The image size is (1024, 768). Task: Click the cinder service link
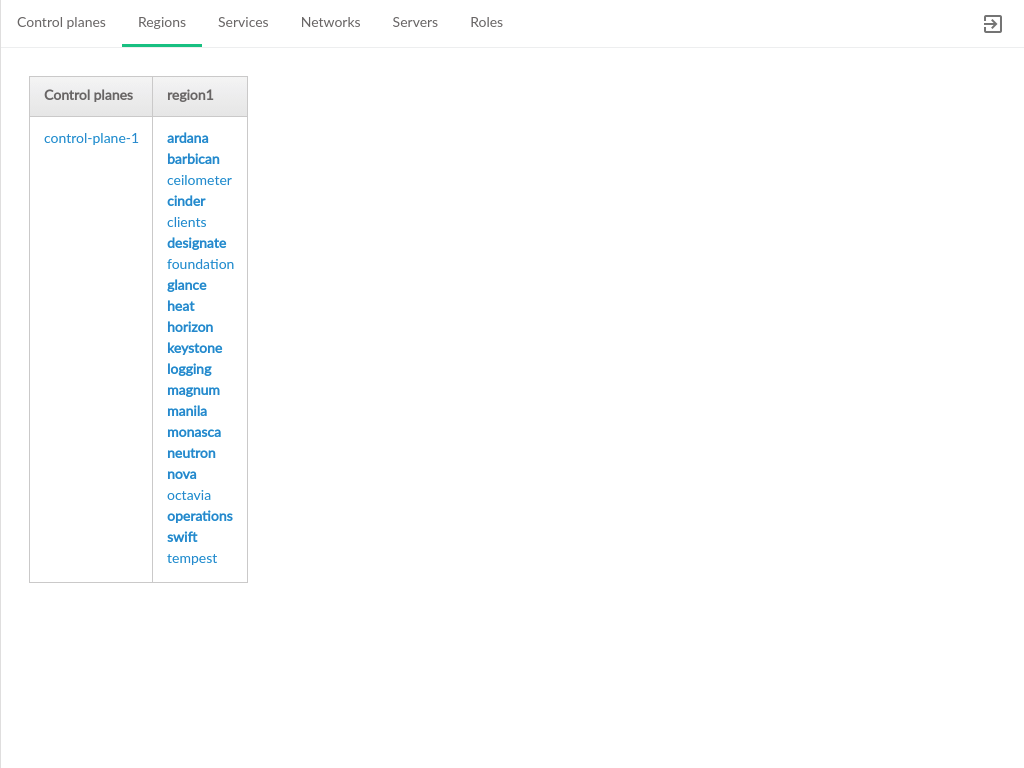coord(186,201)
